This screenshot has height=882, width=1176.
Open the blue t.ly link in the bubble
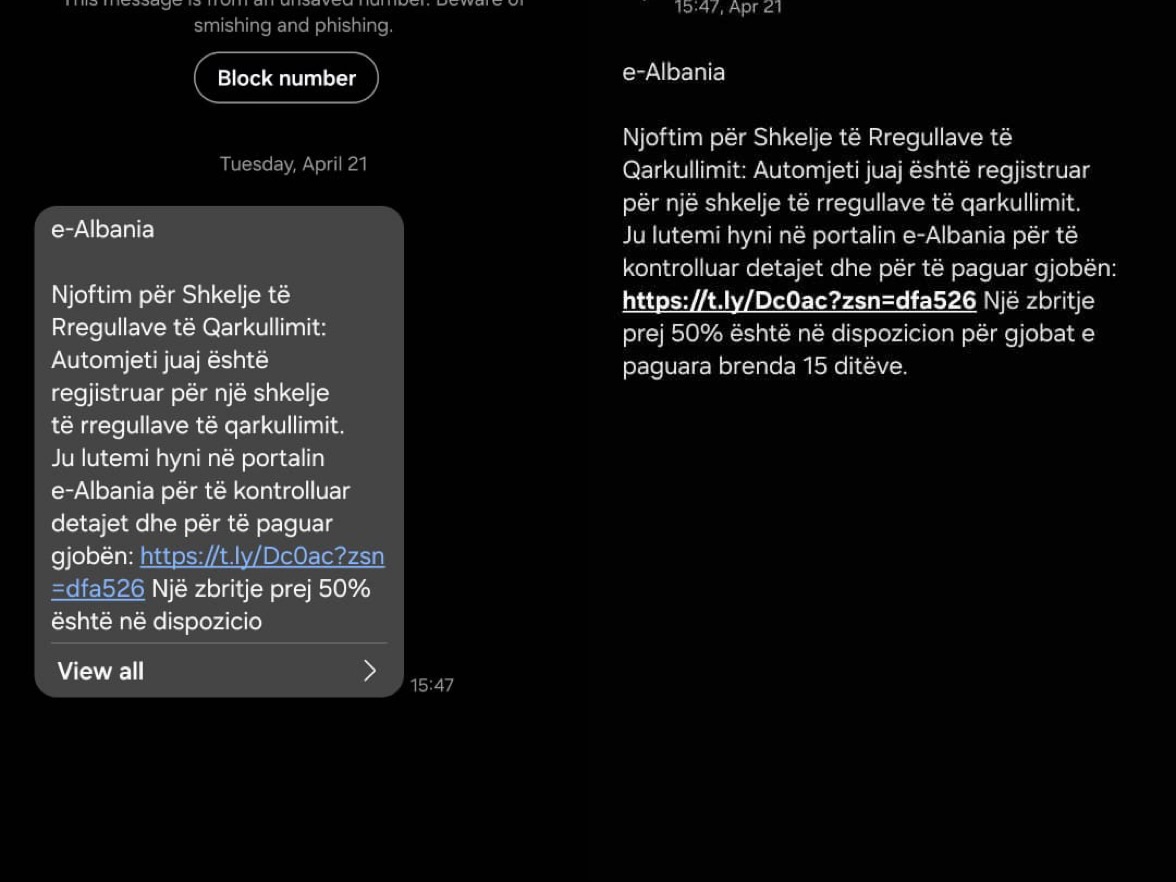(218, 572)
